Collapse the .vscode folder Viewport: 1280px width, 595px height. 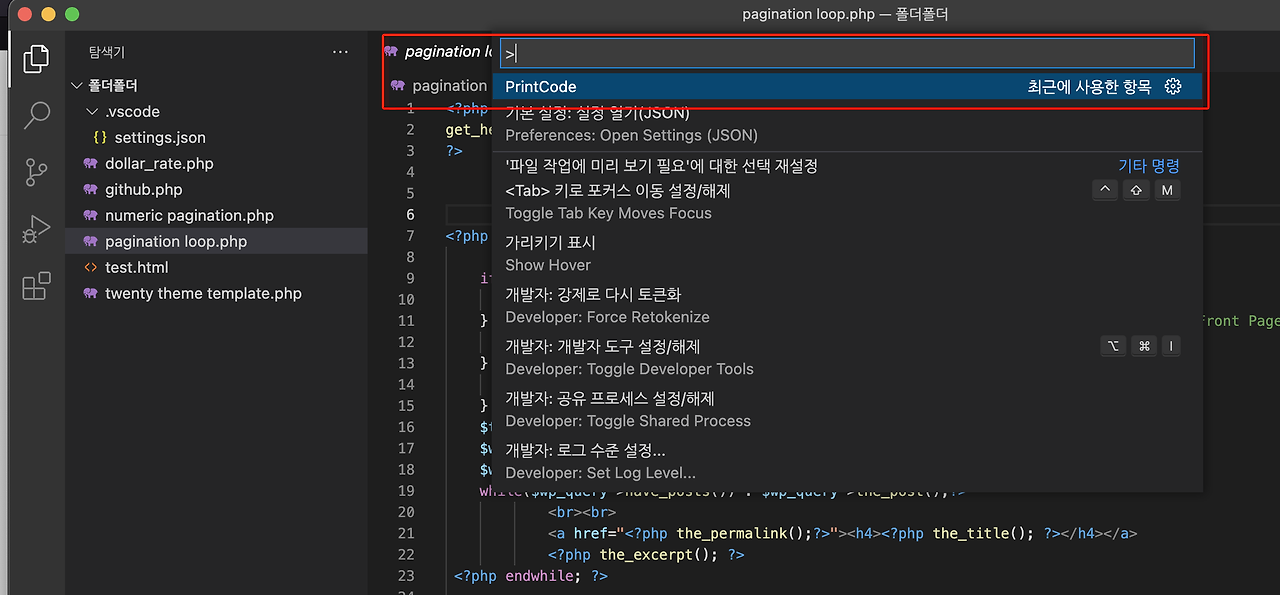click(92, 111)
